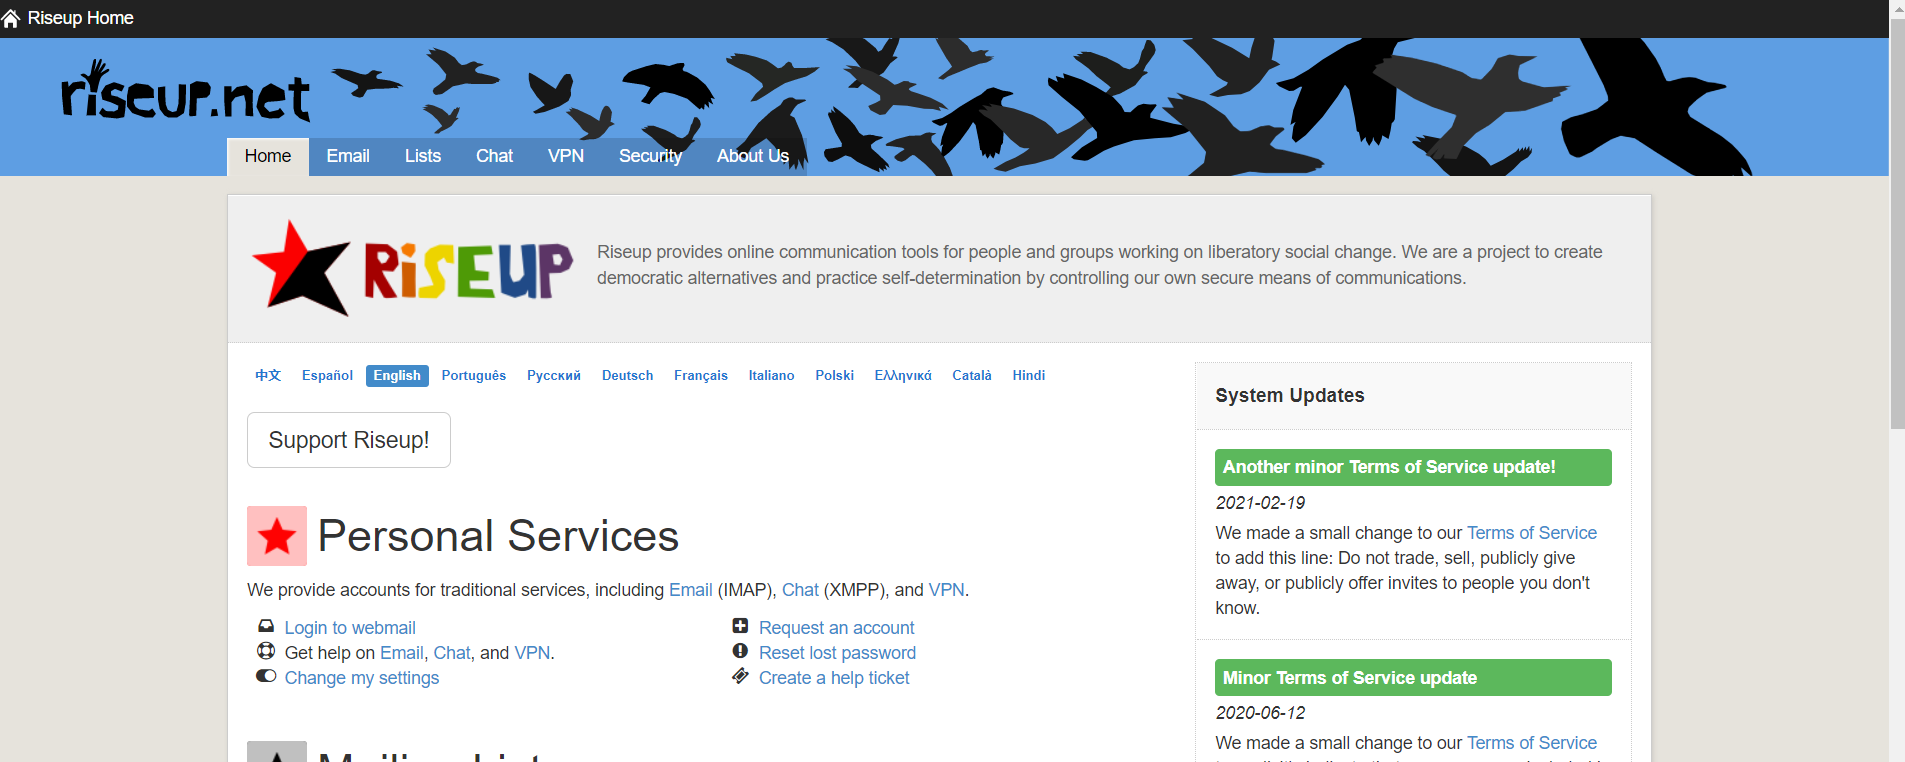This screenshot has height=762, width=1905.
Task: Click the date 2020-06-12
Action: click(1260, 713)
